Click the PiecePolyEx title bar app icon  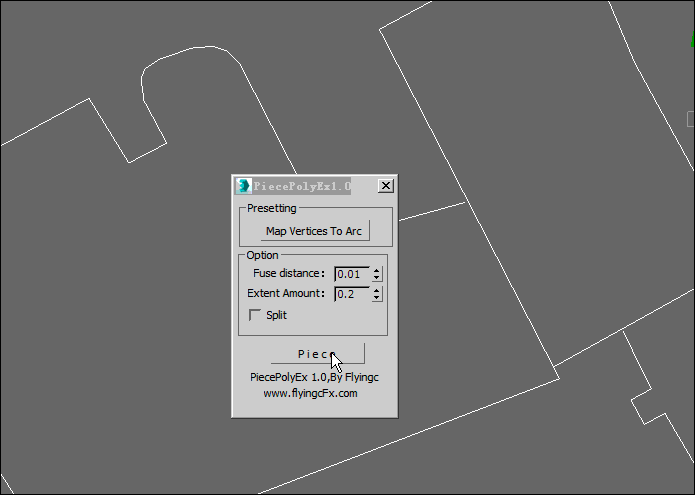coord(243,186)
